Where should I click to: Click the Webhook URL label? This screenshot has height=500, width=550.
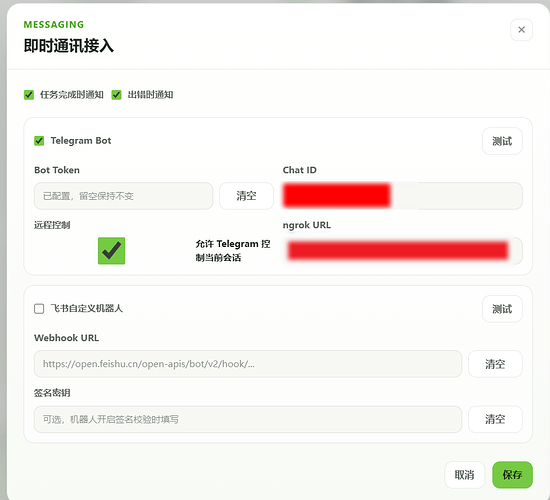point(66,338)
